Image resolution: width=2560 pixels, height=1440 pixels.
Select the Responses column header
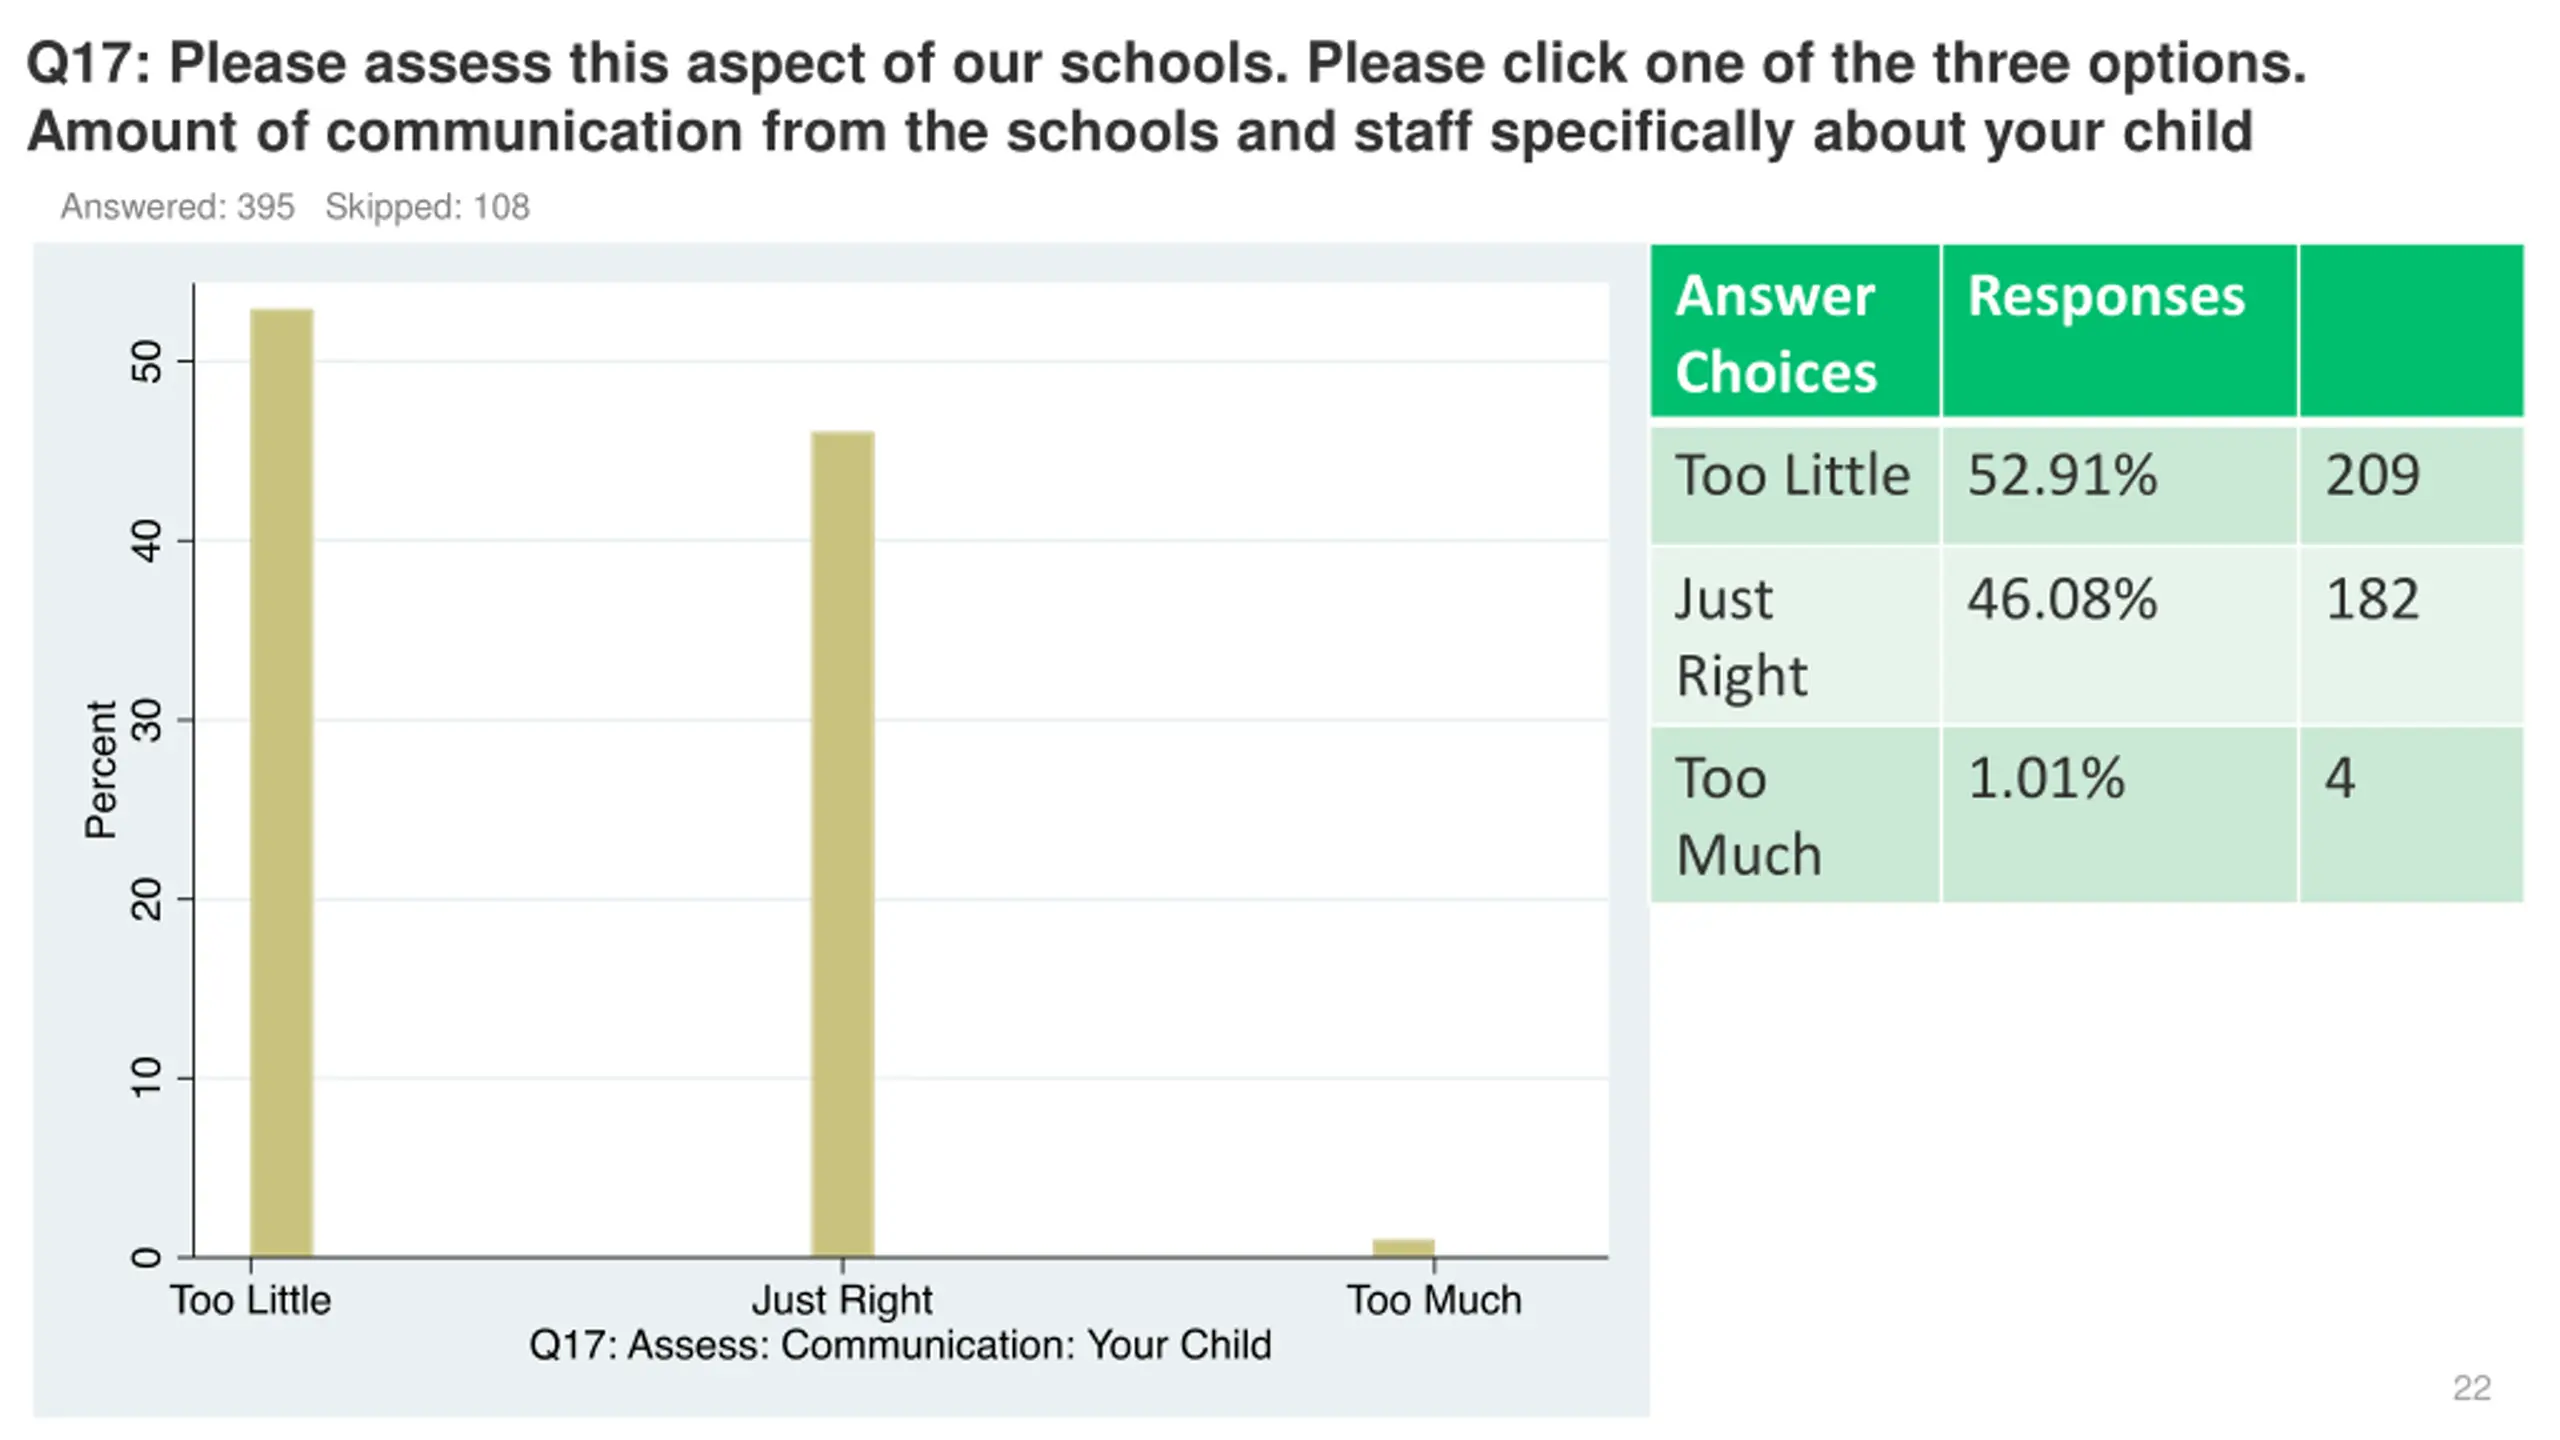click(2119, 331)
